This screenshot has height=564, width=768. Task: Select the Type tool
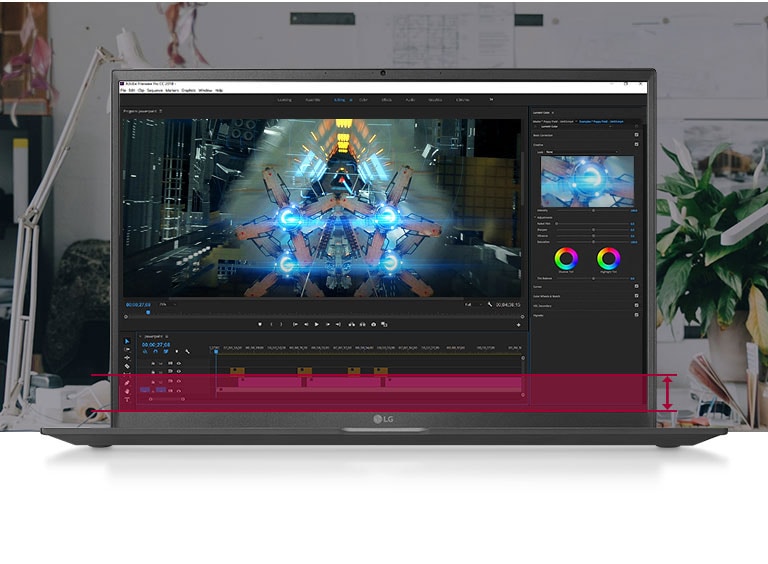pyautogui.click(x=127, y=400)
